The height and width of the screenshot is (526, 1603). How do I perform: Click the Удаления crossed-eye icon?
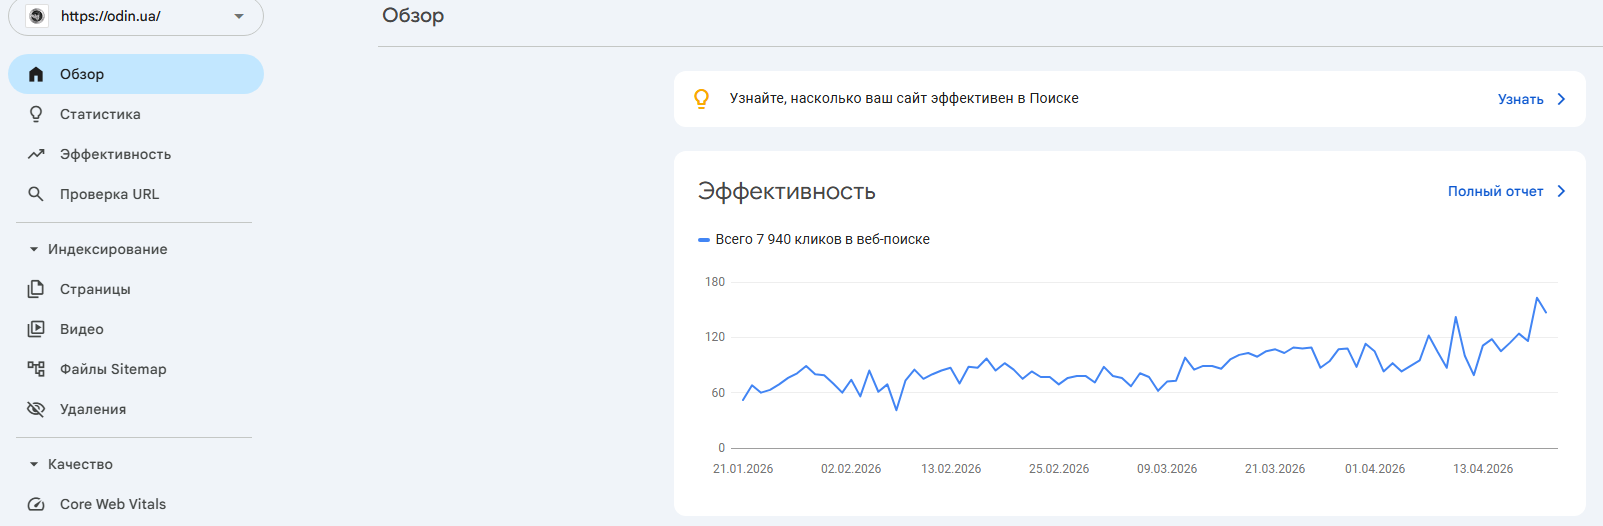coord(36,409)
